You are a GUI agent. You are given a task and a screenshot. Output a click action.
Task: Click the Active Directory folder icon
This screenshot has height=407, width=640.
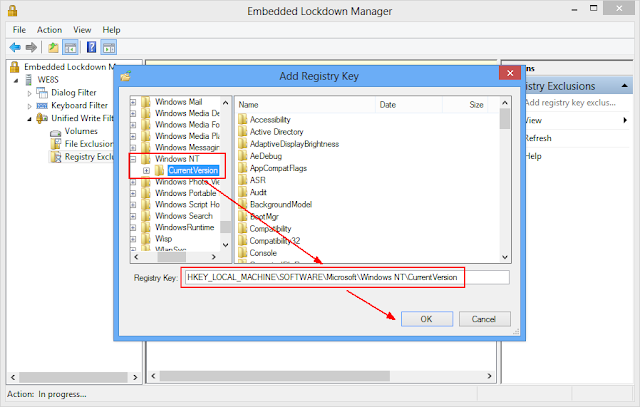point(242,131)
